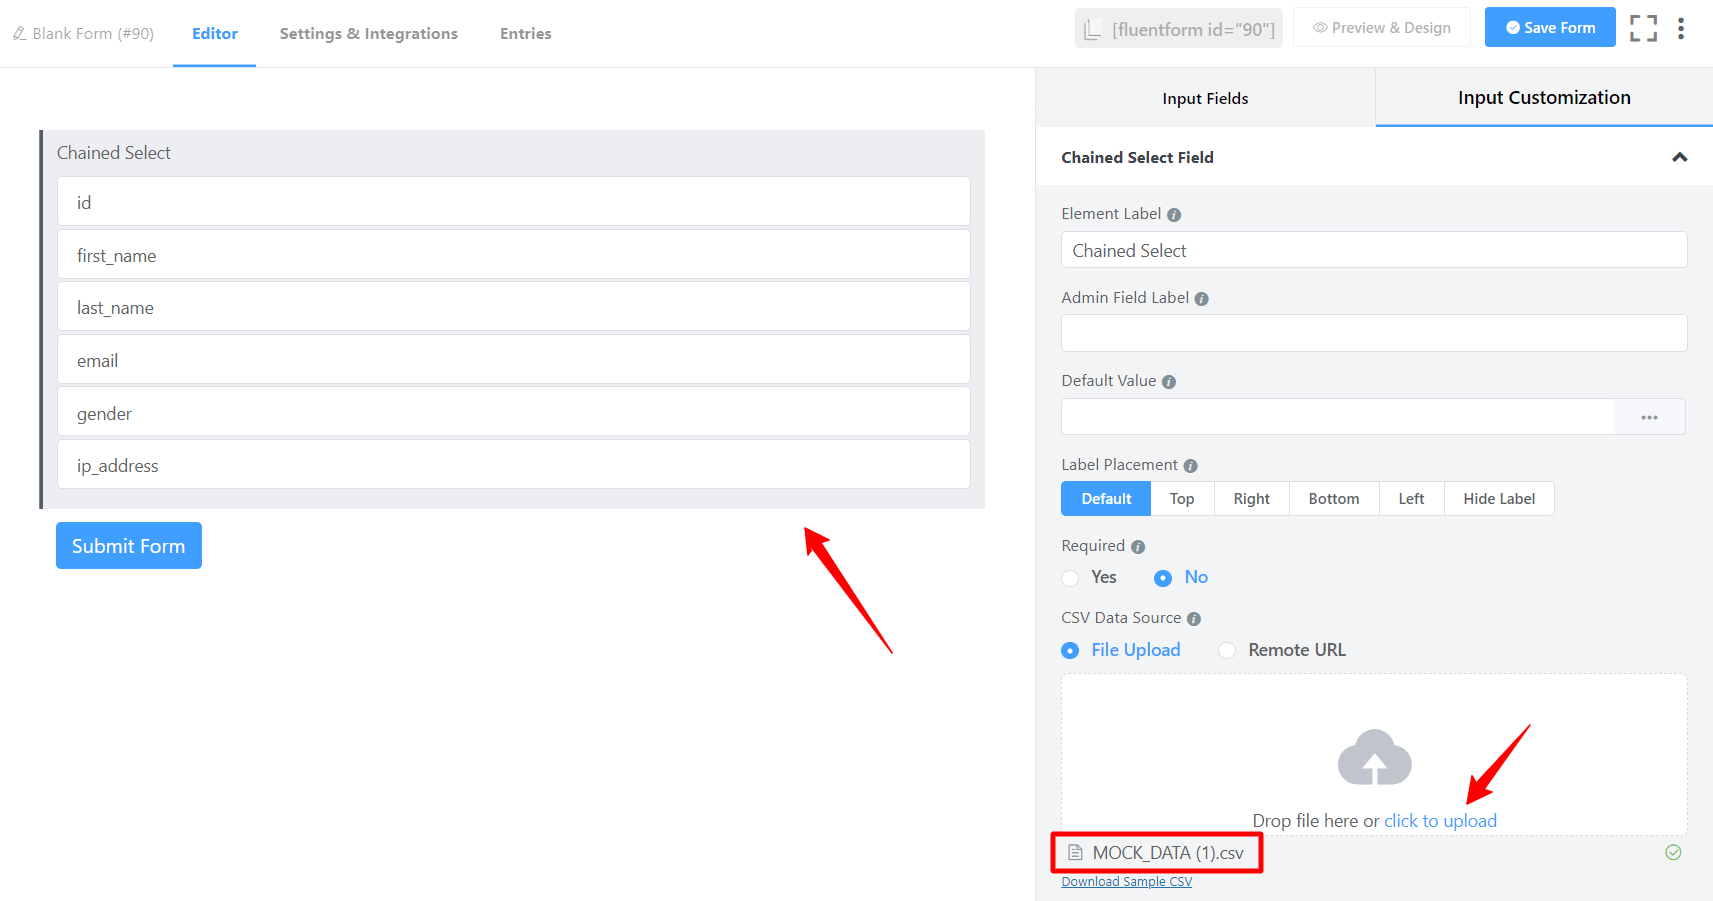Choose Remote URL as CSV source

click(x=1227, y=651)
